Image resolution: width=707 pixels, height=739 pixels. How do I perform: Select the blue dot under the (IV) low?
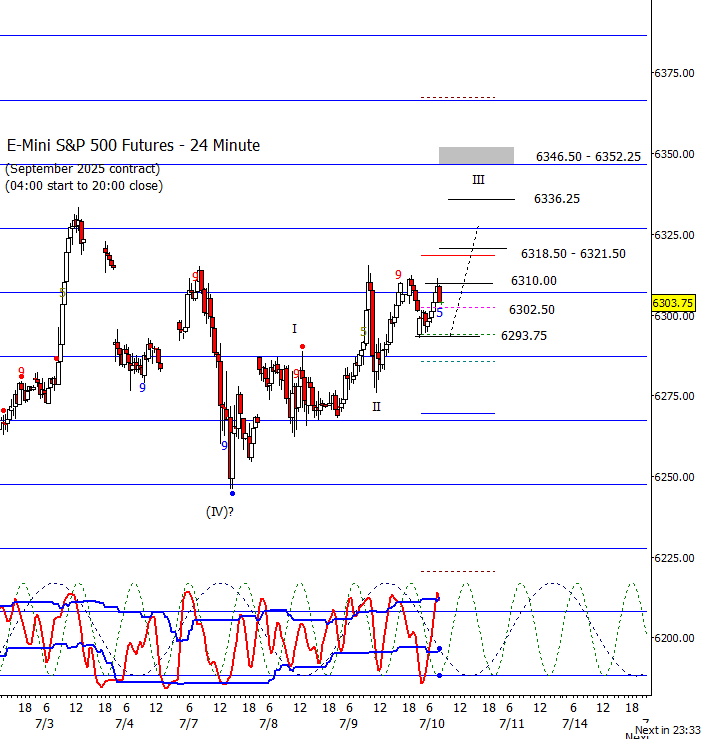[232, 493]
